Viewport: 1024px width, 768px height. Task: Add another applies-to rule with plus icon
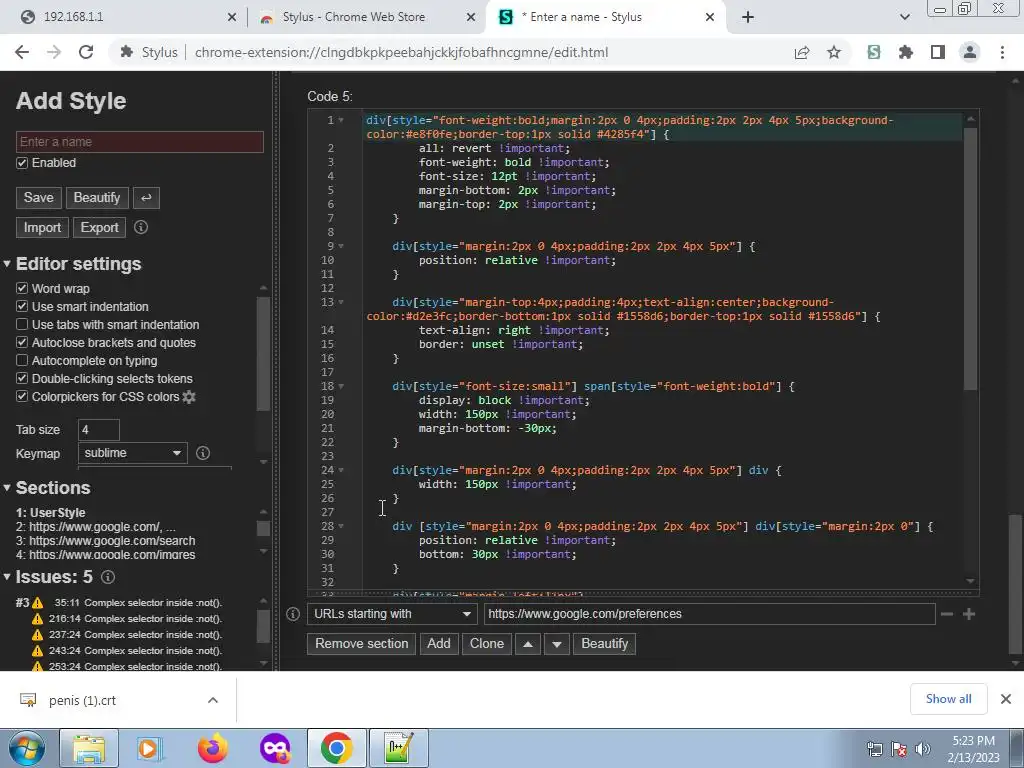click(969, 614)
